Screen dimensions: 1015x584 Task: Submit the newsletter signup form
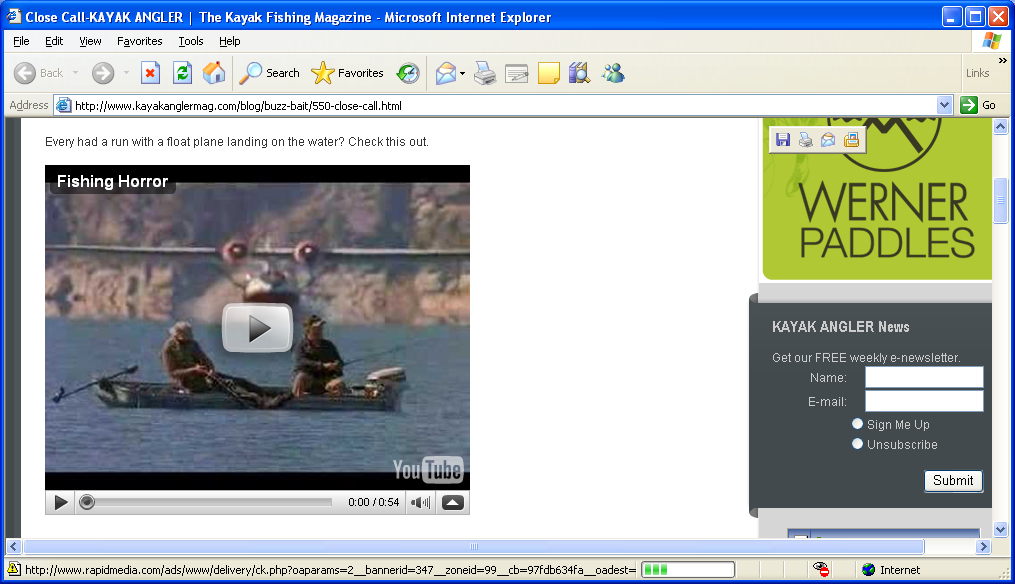click(952, 481)
